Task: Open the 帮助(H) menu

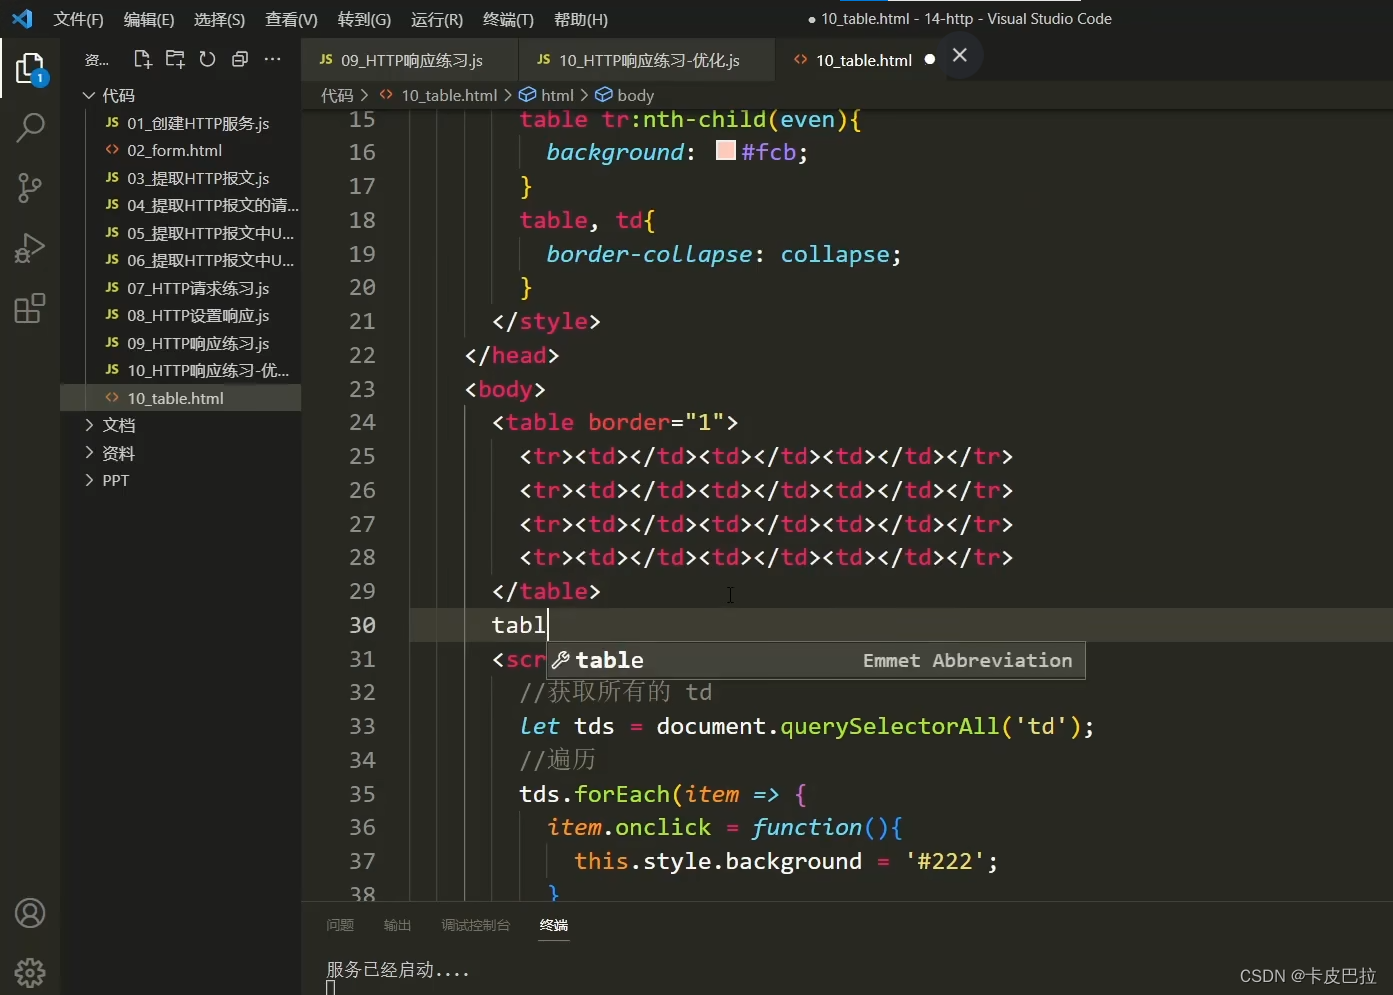Action: [581, 19]
